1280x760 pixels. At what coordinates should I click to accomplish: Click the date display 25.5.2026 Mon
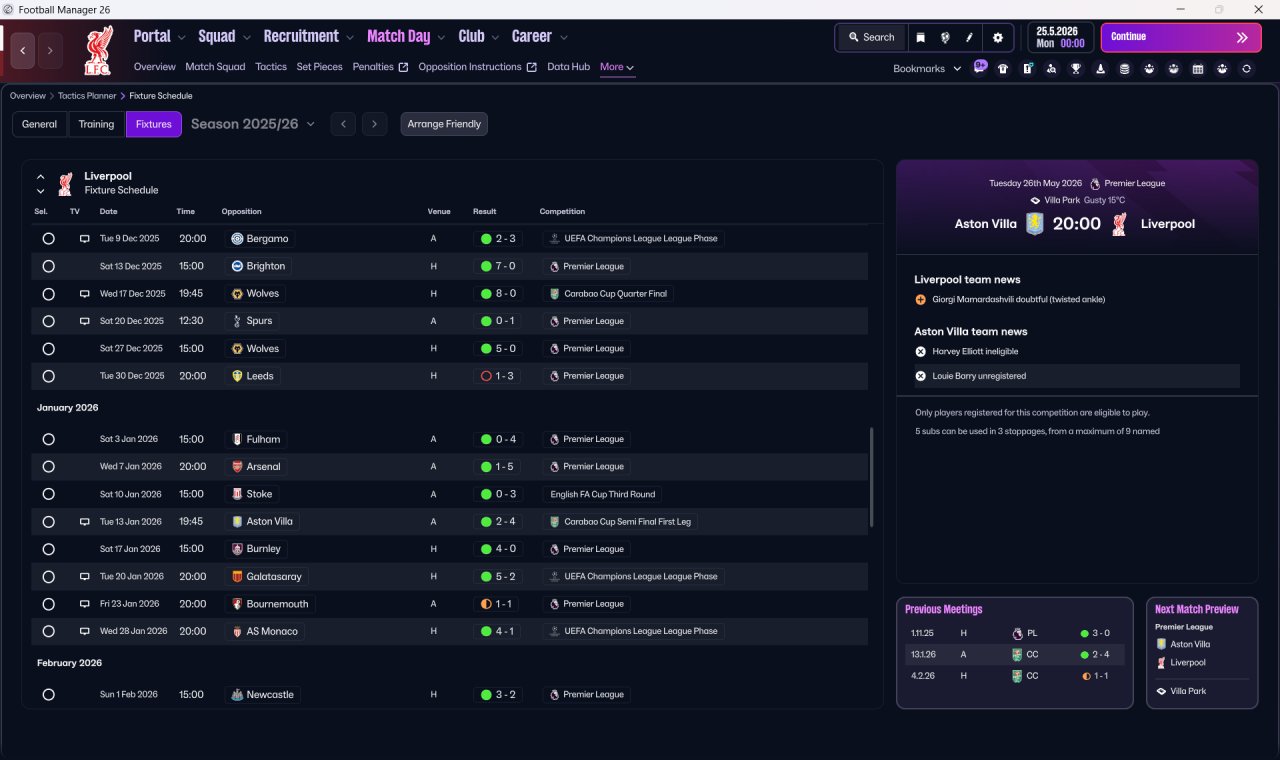click(1061, 38)
